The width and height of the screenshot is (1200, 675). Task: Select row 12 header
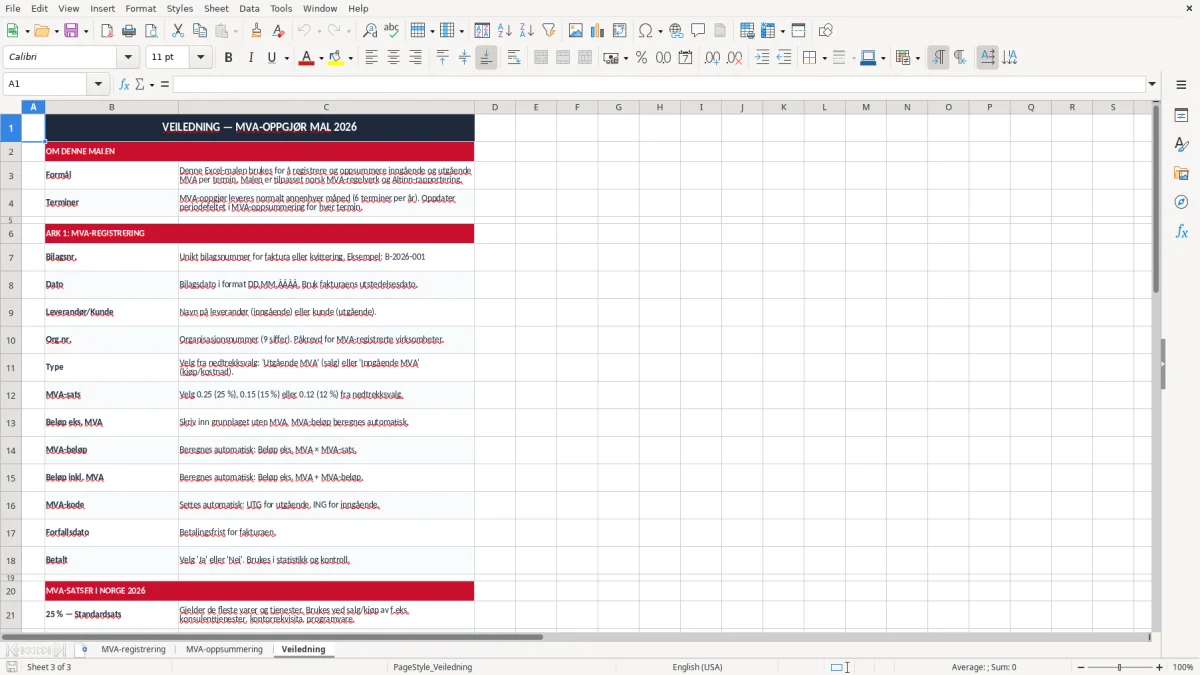click(x=11, y=395)
